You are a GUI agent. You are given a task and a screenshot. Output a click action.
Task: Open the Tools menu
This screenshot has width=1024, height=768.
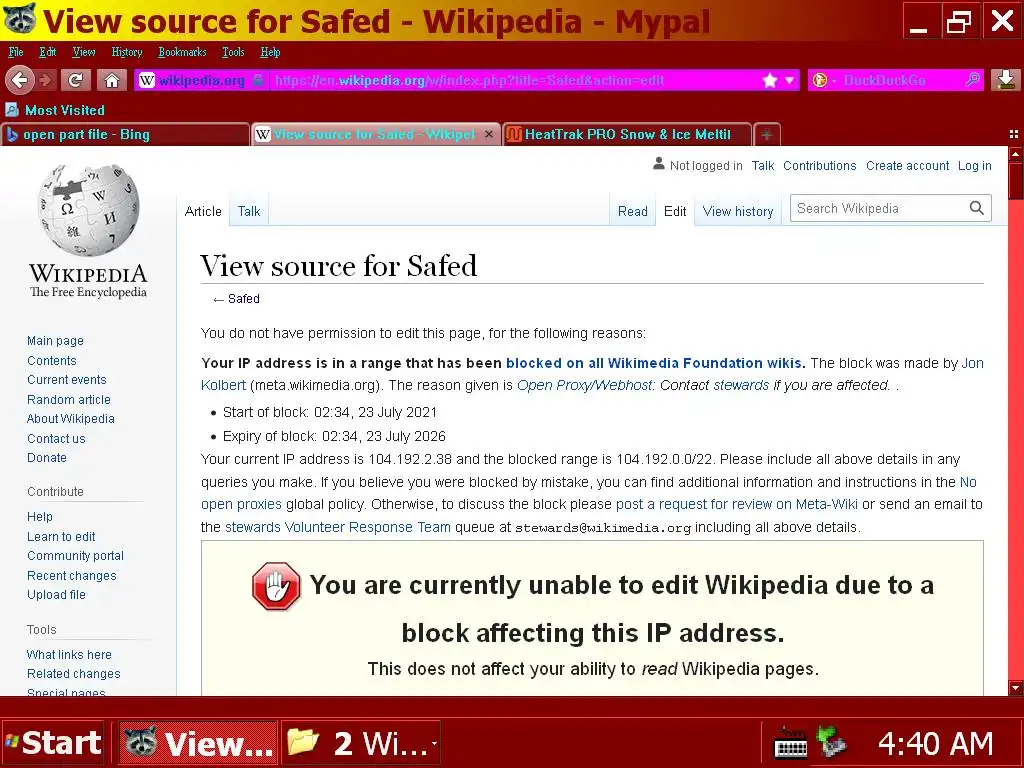(233, 52)
